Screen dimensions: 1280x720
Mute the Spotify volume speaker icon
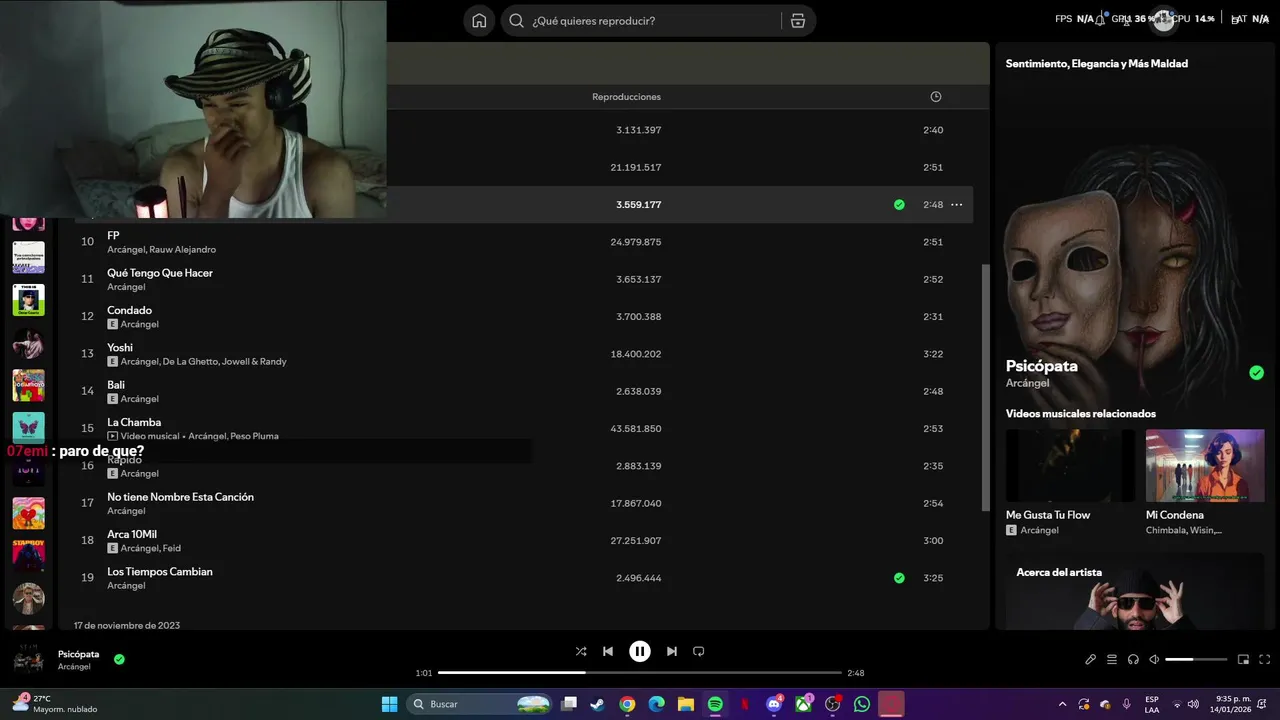[x=1154, y=659]
